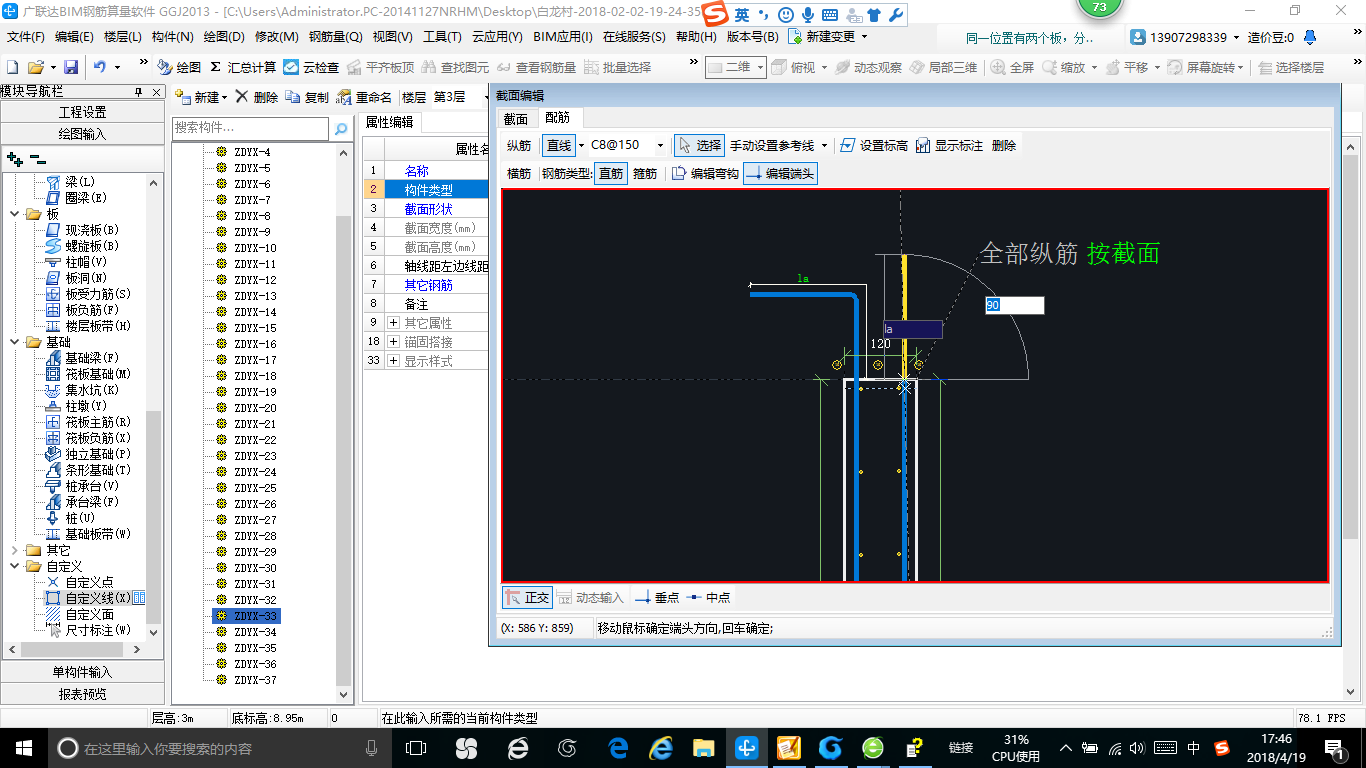Select 平移 pan tool
This screenshot has width=1366, height=768.
pos(1127,67)
